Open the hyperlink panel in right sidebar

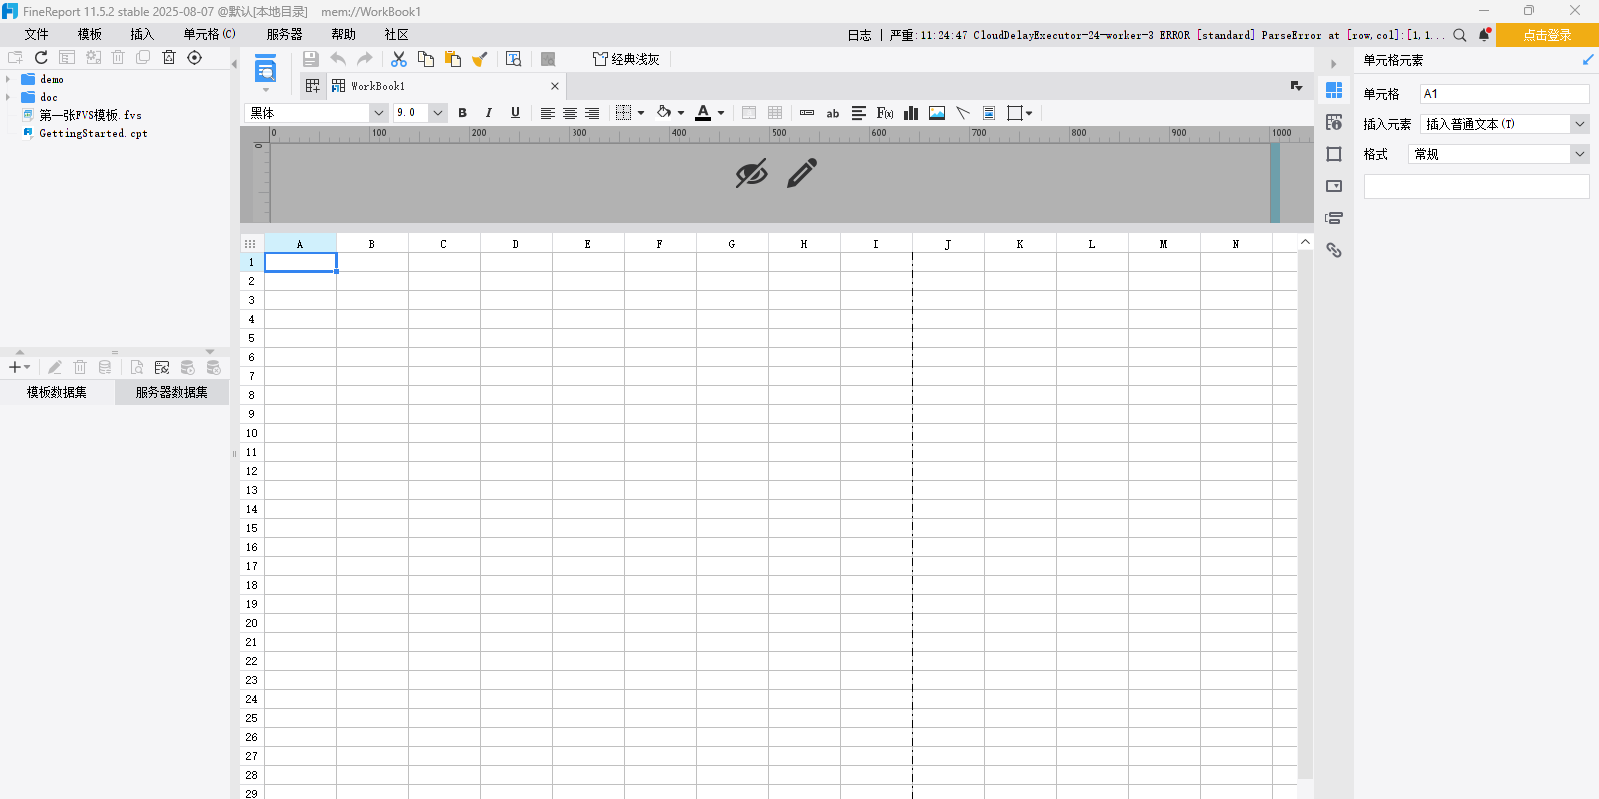tap(1334, 250)
